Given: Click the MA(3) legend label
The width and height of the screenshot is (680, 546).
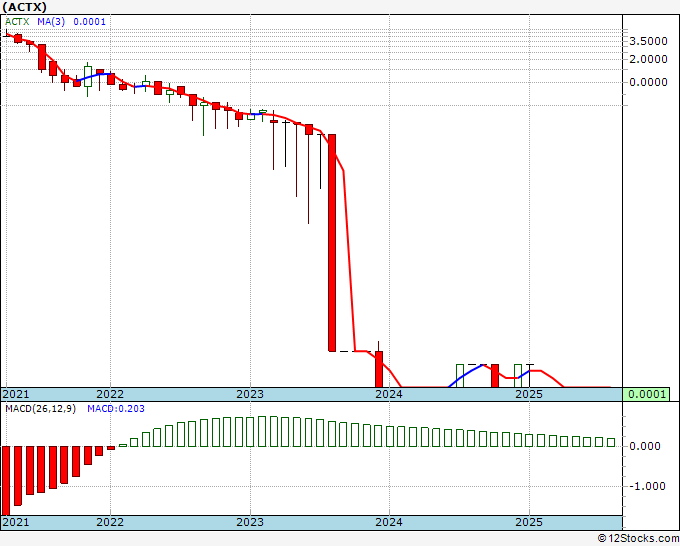Looking at the screenshot, I should [x=51, y=21].
